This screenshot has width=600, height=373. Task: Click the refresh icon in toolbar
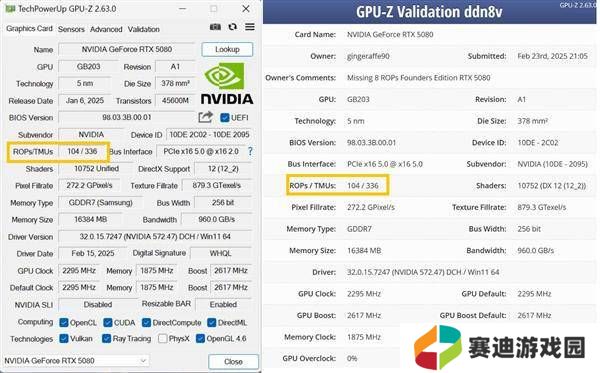pyautogui.click(x=233, y=27)
